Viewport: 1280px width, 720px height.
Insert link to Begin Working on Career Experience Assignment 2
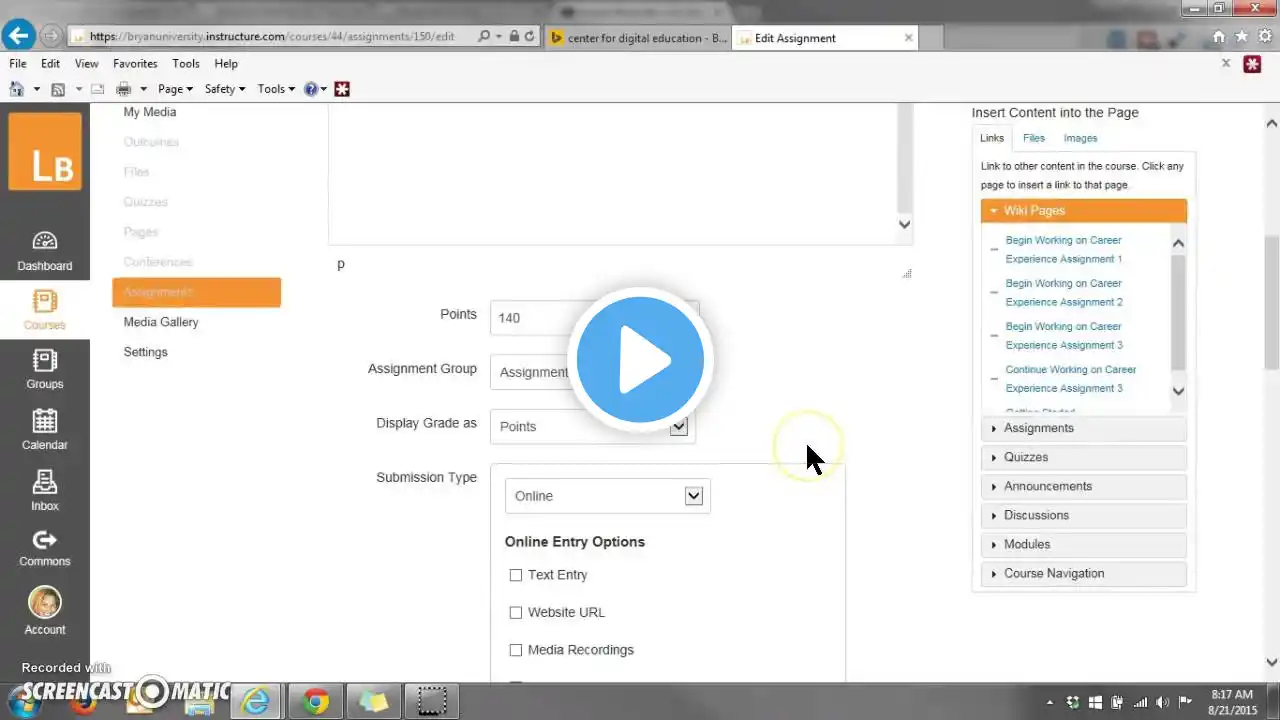coord(1064,292)
